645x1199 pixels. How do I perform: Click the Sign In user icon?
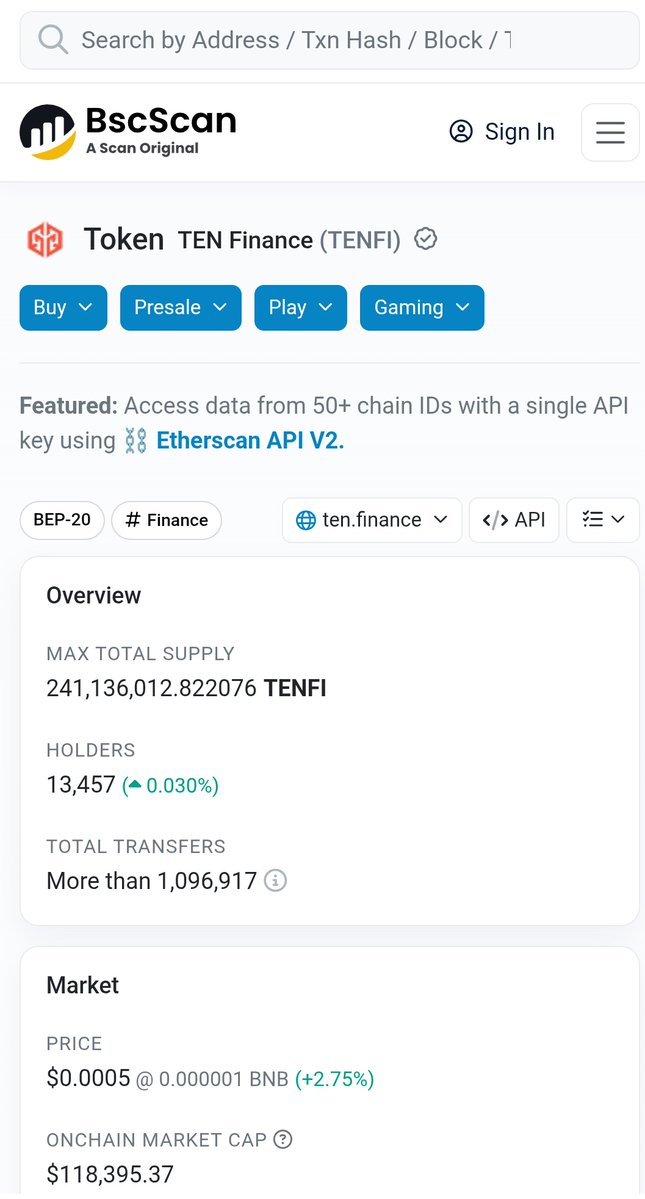click(461, 132)
